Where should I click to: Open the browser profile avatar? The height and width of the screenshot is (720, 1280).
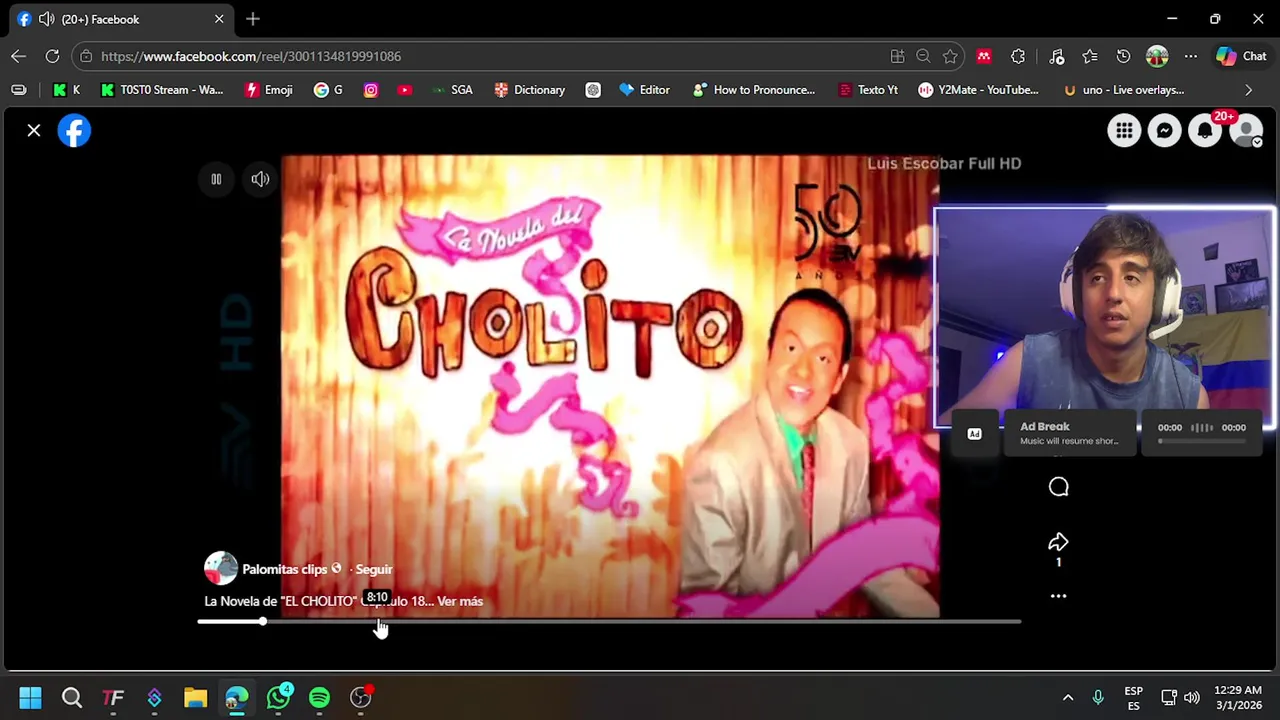click(1157, 56)
